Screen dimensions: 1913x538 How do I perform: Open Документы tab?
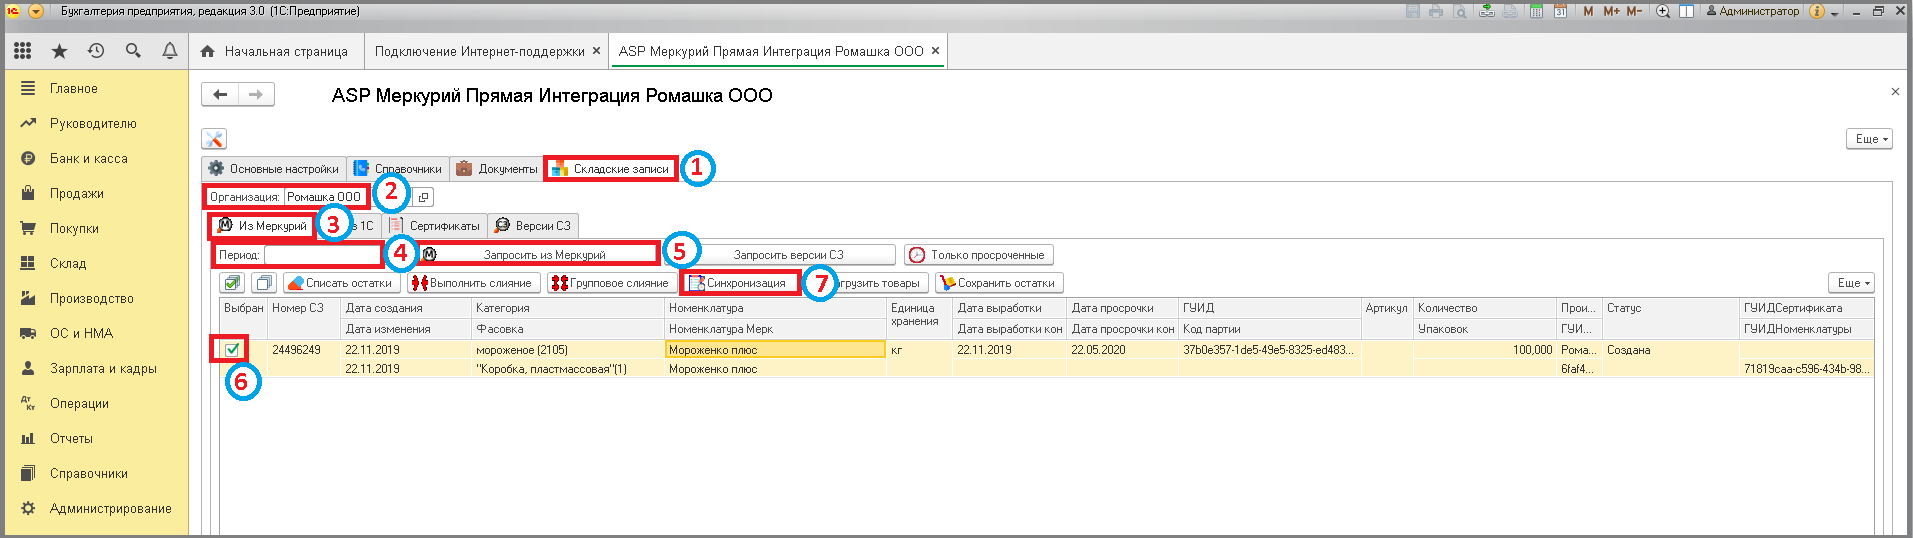(x=497, y=168)
